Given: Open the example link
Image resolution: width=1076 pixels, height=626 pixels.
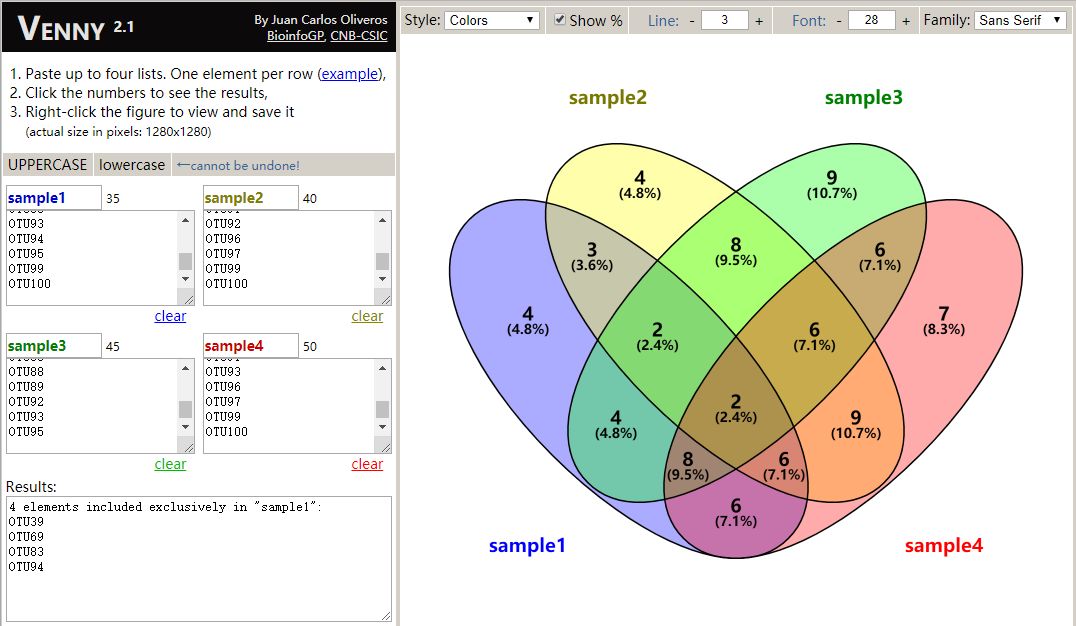Looking at the screenshot, I should click(349, 74).
